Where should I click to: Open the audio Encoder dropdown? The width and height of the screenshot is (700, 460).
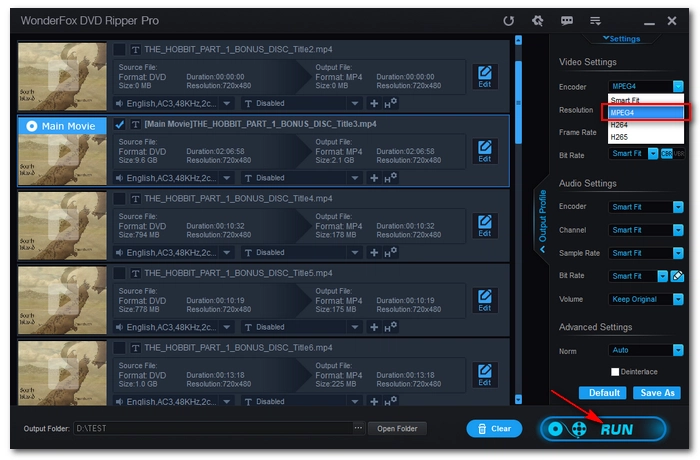[x=678, y=207]
